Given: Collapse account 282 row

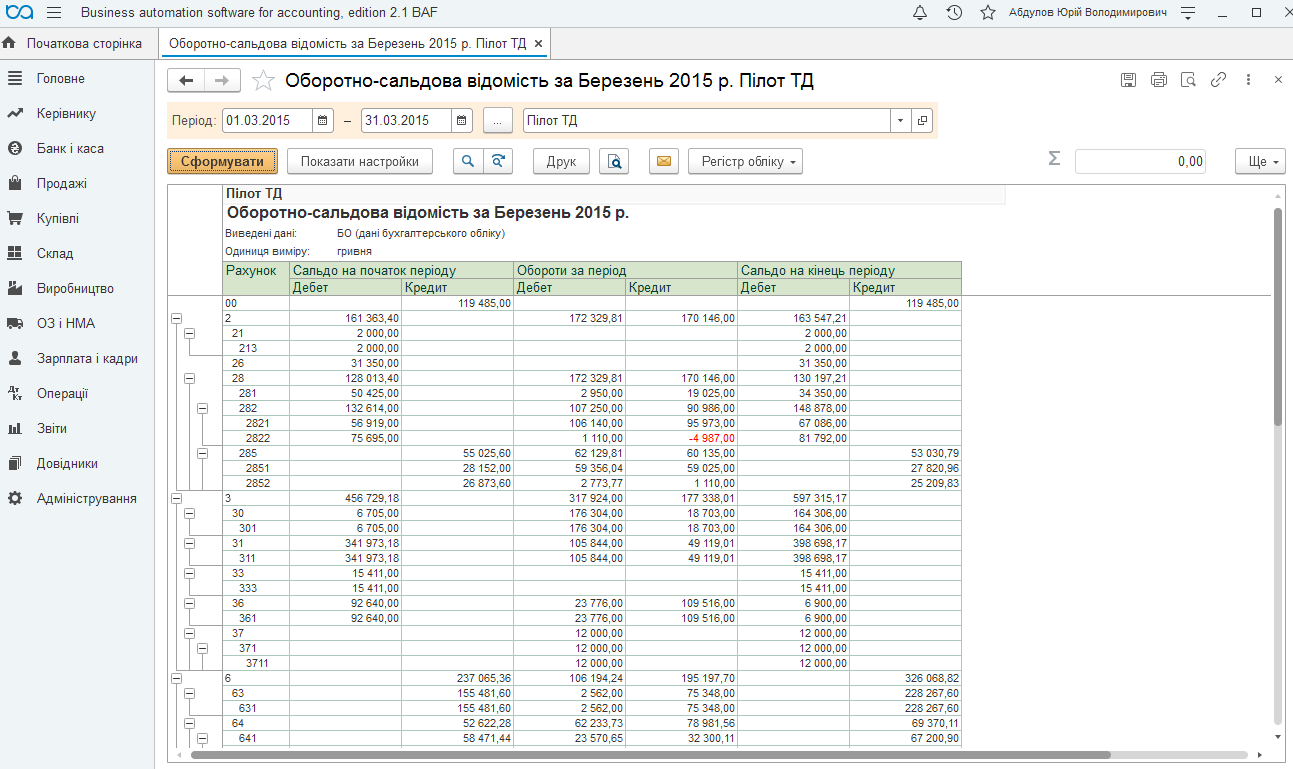Looking at the screenshot, I should [x=201, y=408].
